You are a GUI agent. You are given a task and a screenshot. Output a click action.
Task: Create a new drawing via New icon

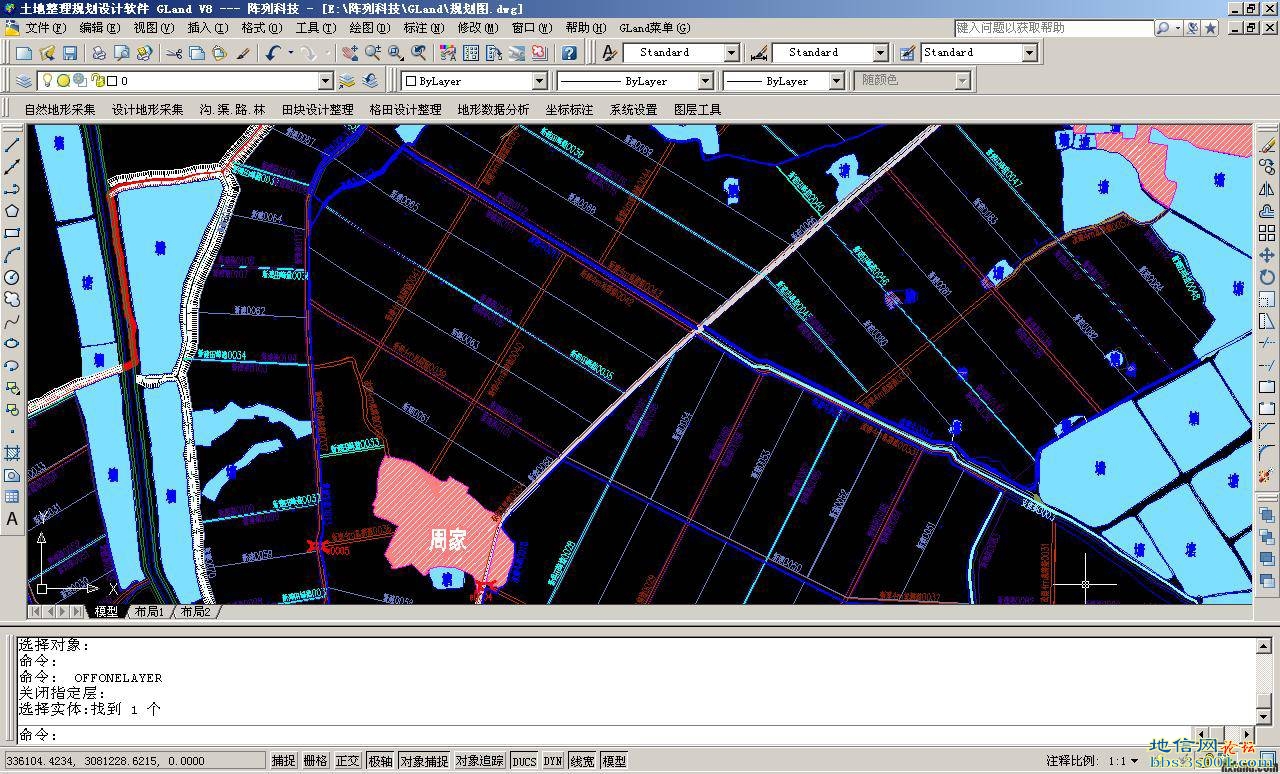click(x=24, y=53)
